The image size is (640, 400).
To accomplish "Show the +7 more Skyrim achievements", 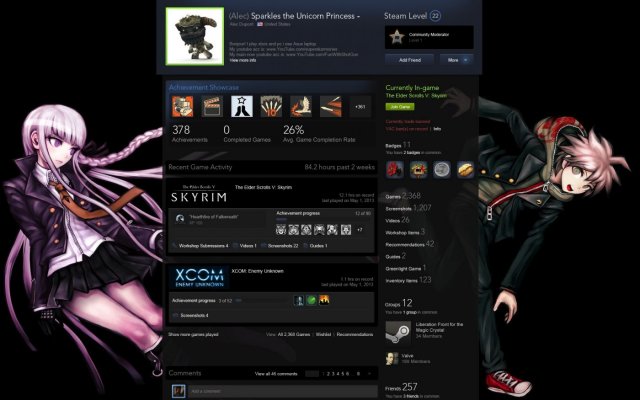I will tap(360, 230).
